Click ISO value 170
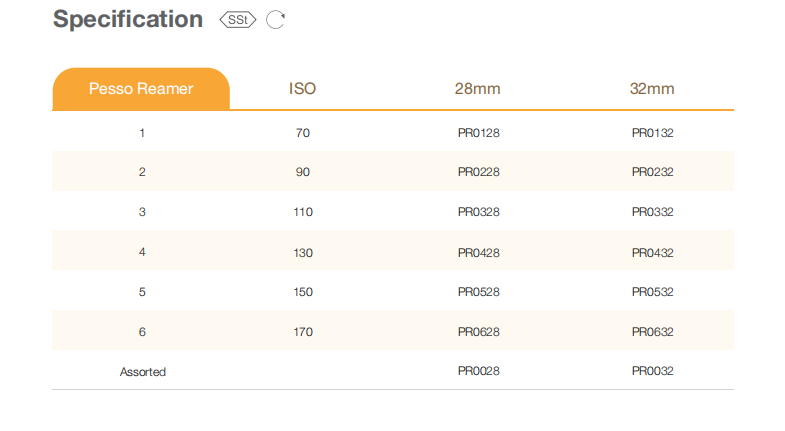 (x=303, y=332)
